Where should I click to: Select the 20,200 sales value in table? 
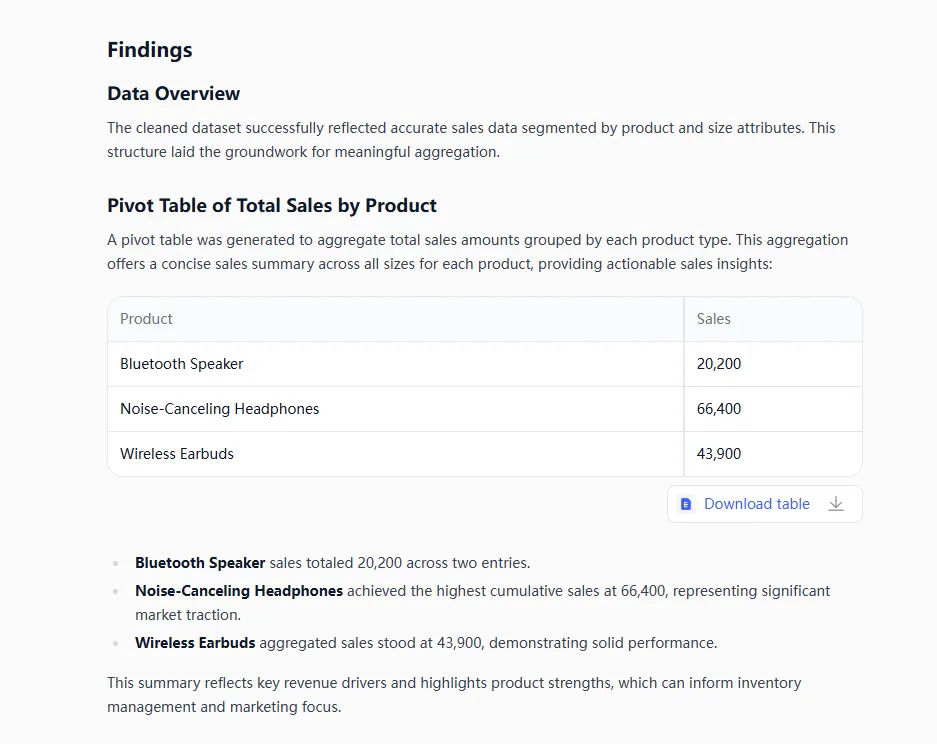[718, 364]
